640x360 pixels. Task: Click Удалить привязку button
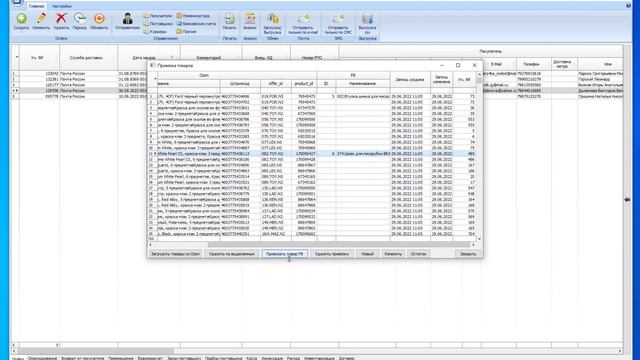332,254
